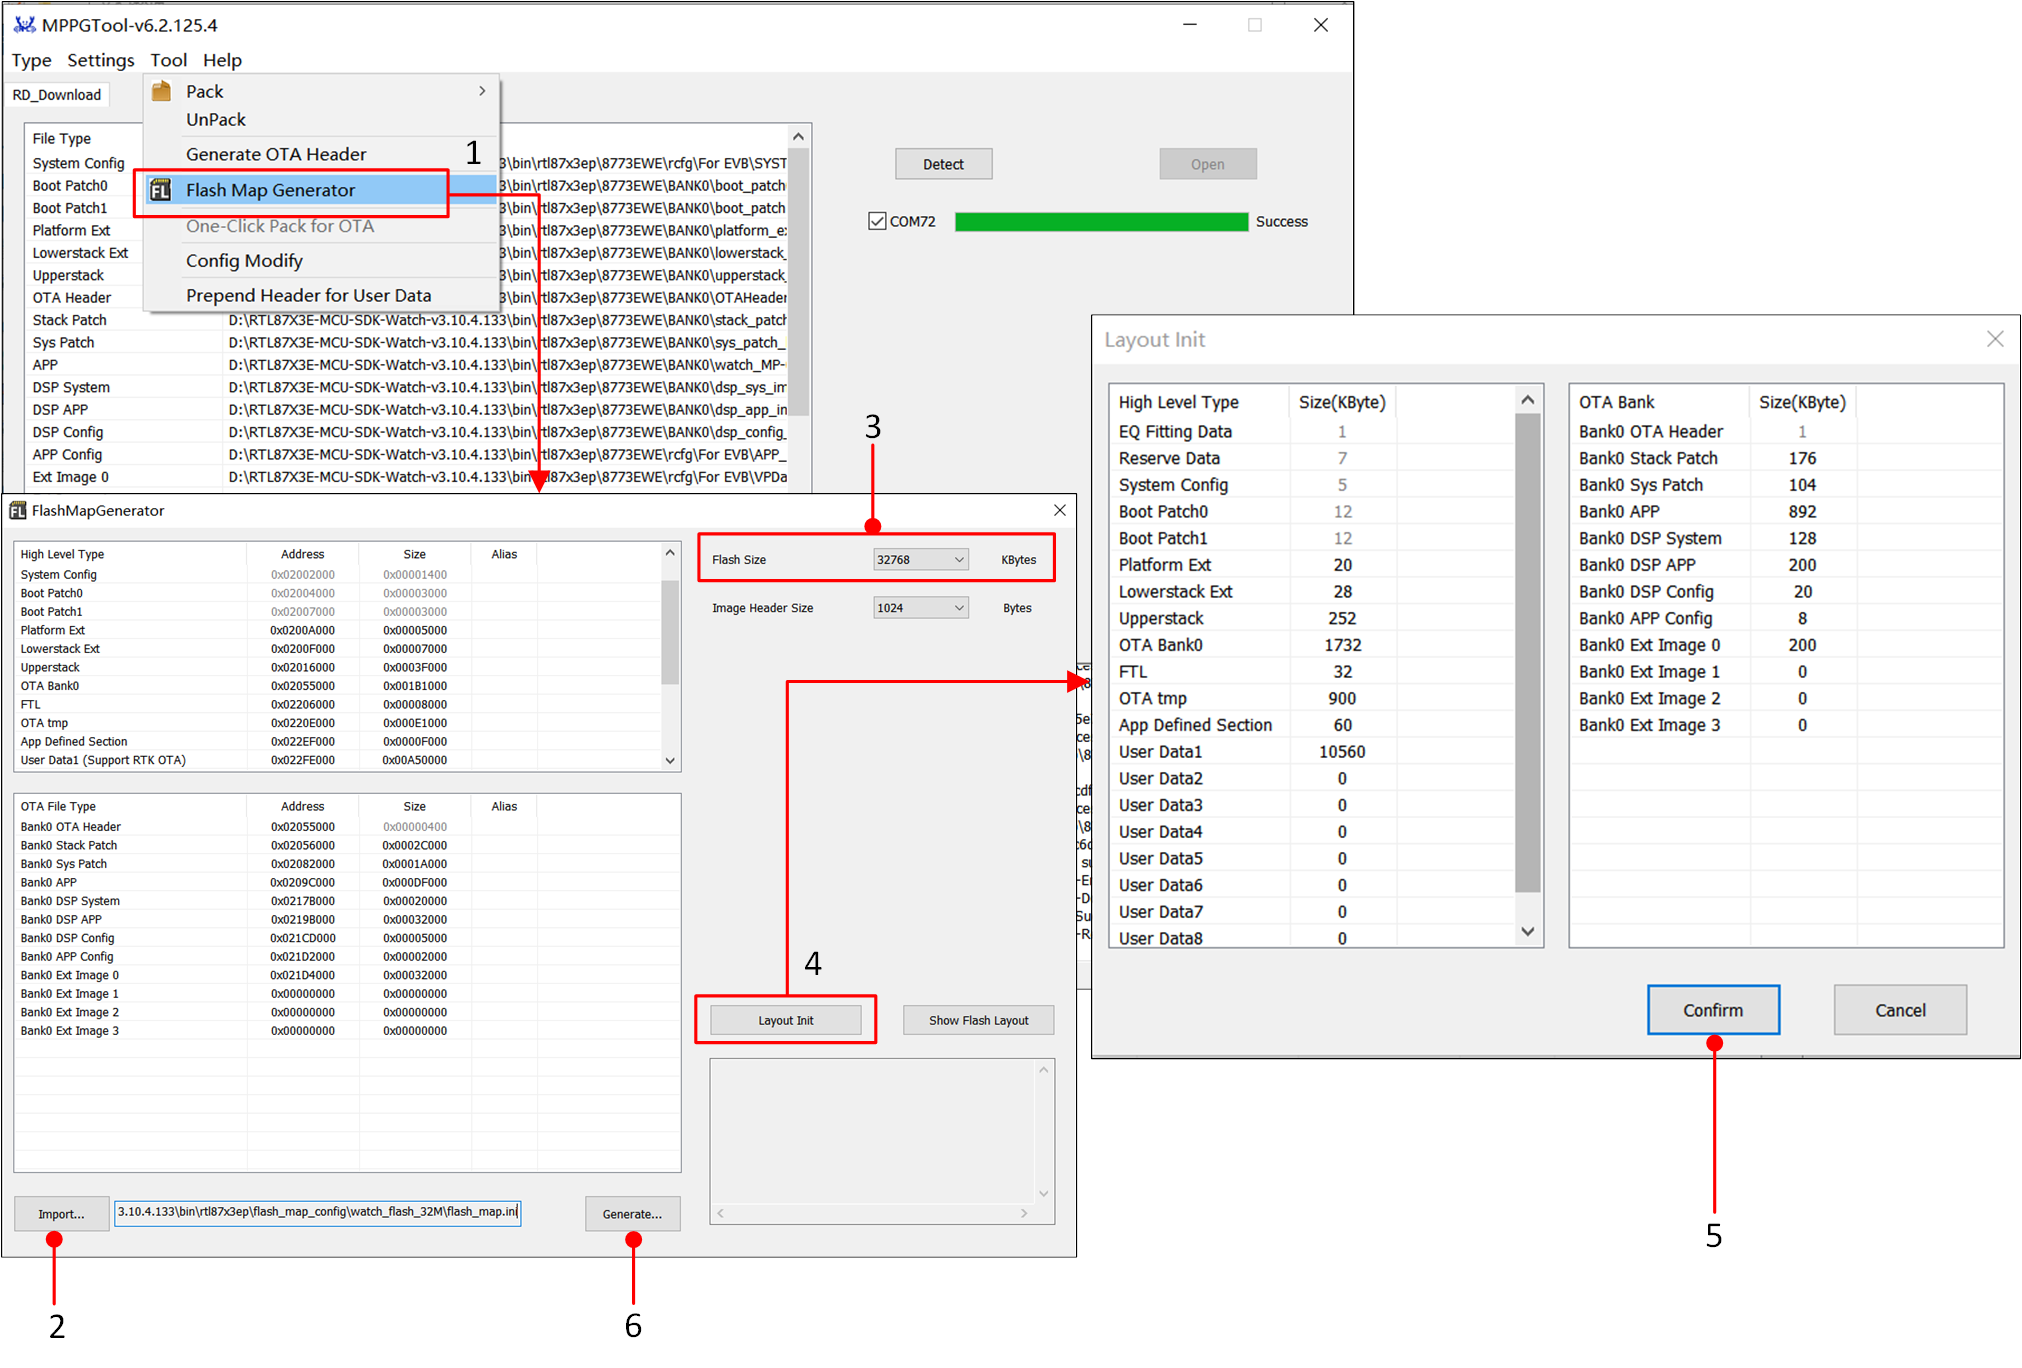The width and height of the screenshot is (2022, 1368).
Task: Open the Settings menu
Action: coord(100,60)
